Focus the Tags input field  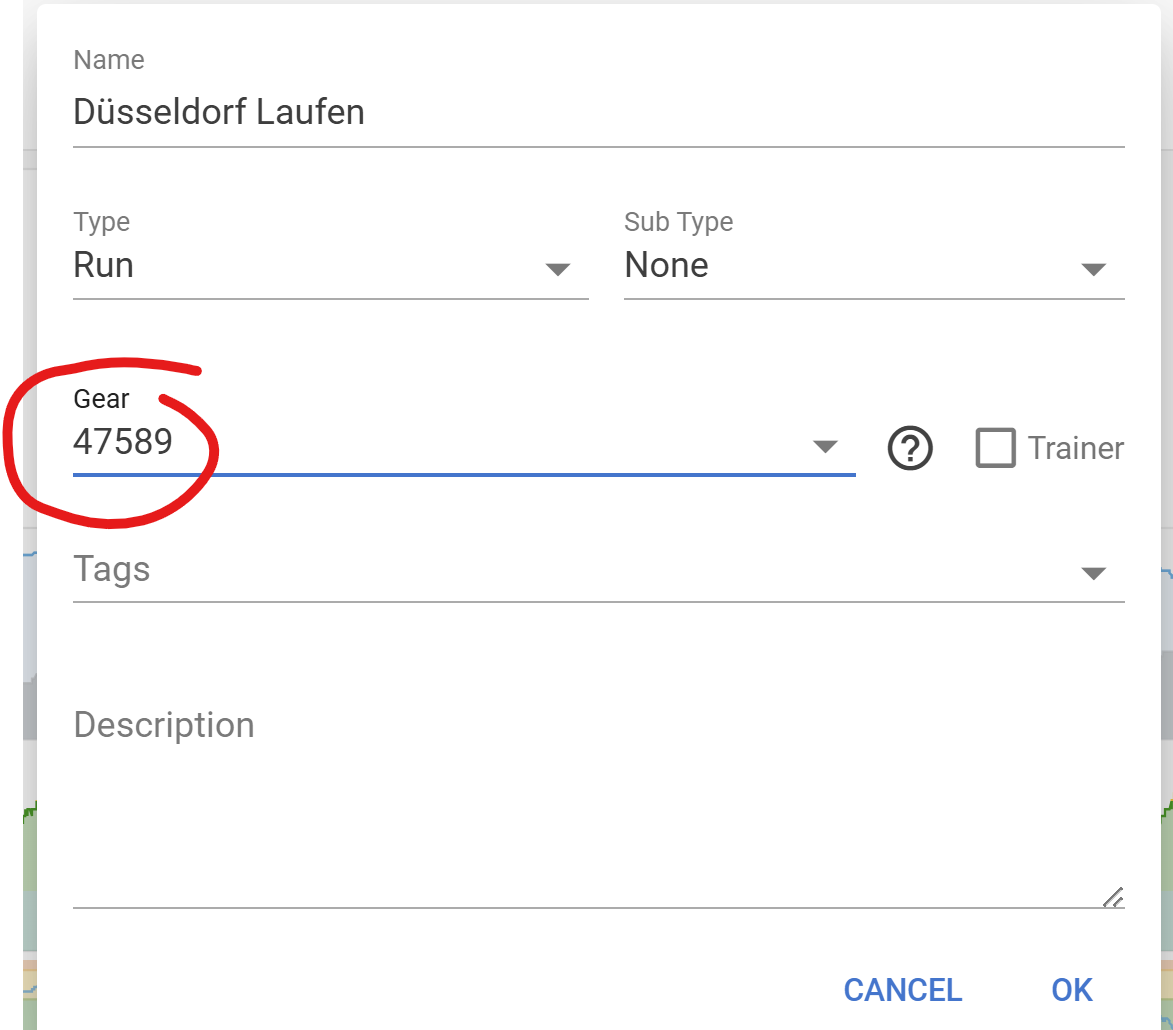[500, 570]
